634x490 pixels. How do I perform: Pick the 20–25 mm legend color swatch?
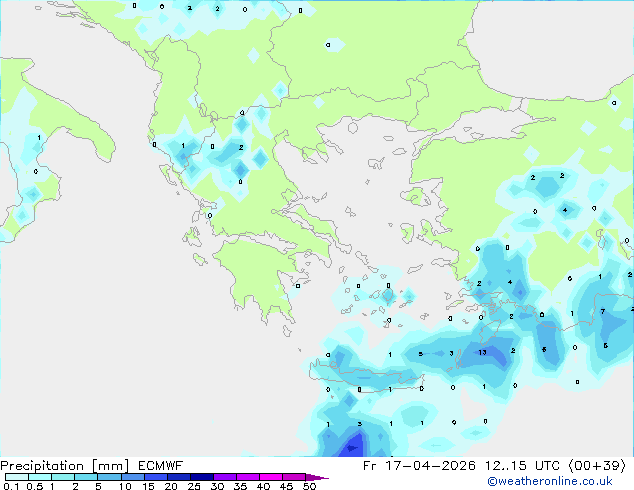179,477
